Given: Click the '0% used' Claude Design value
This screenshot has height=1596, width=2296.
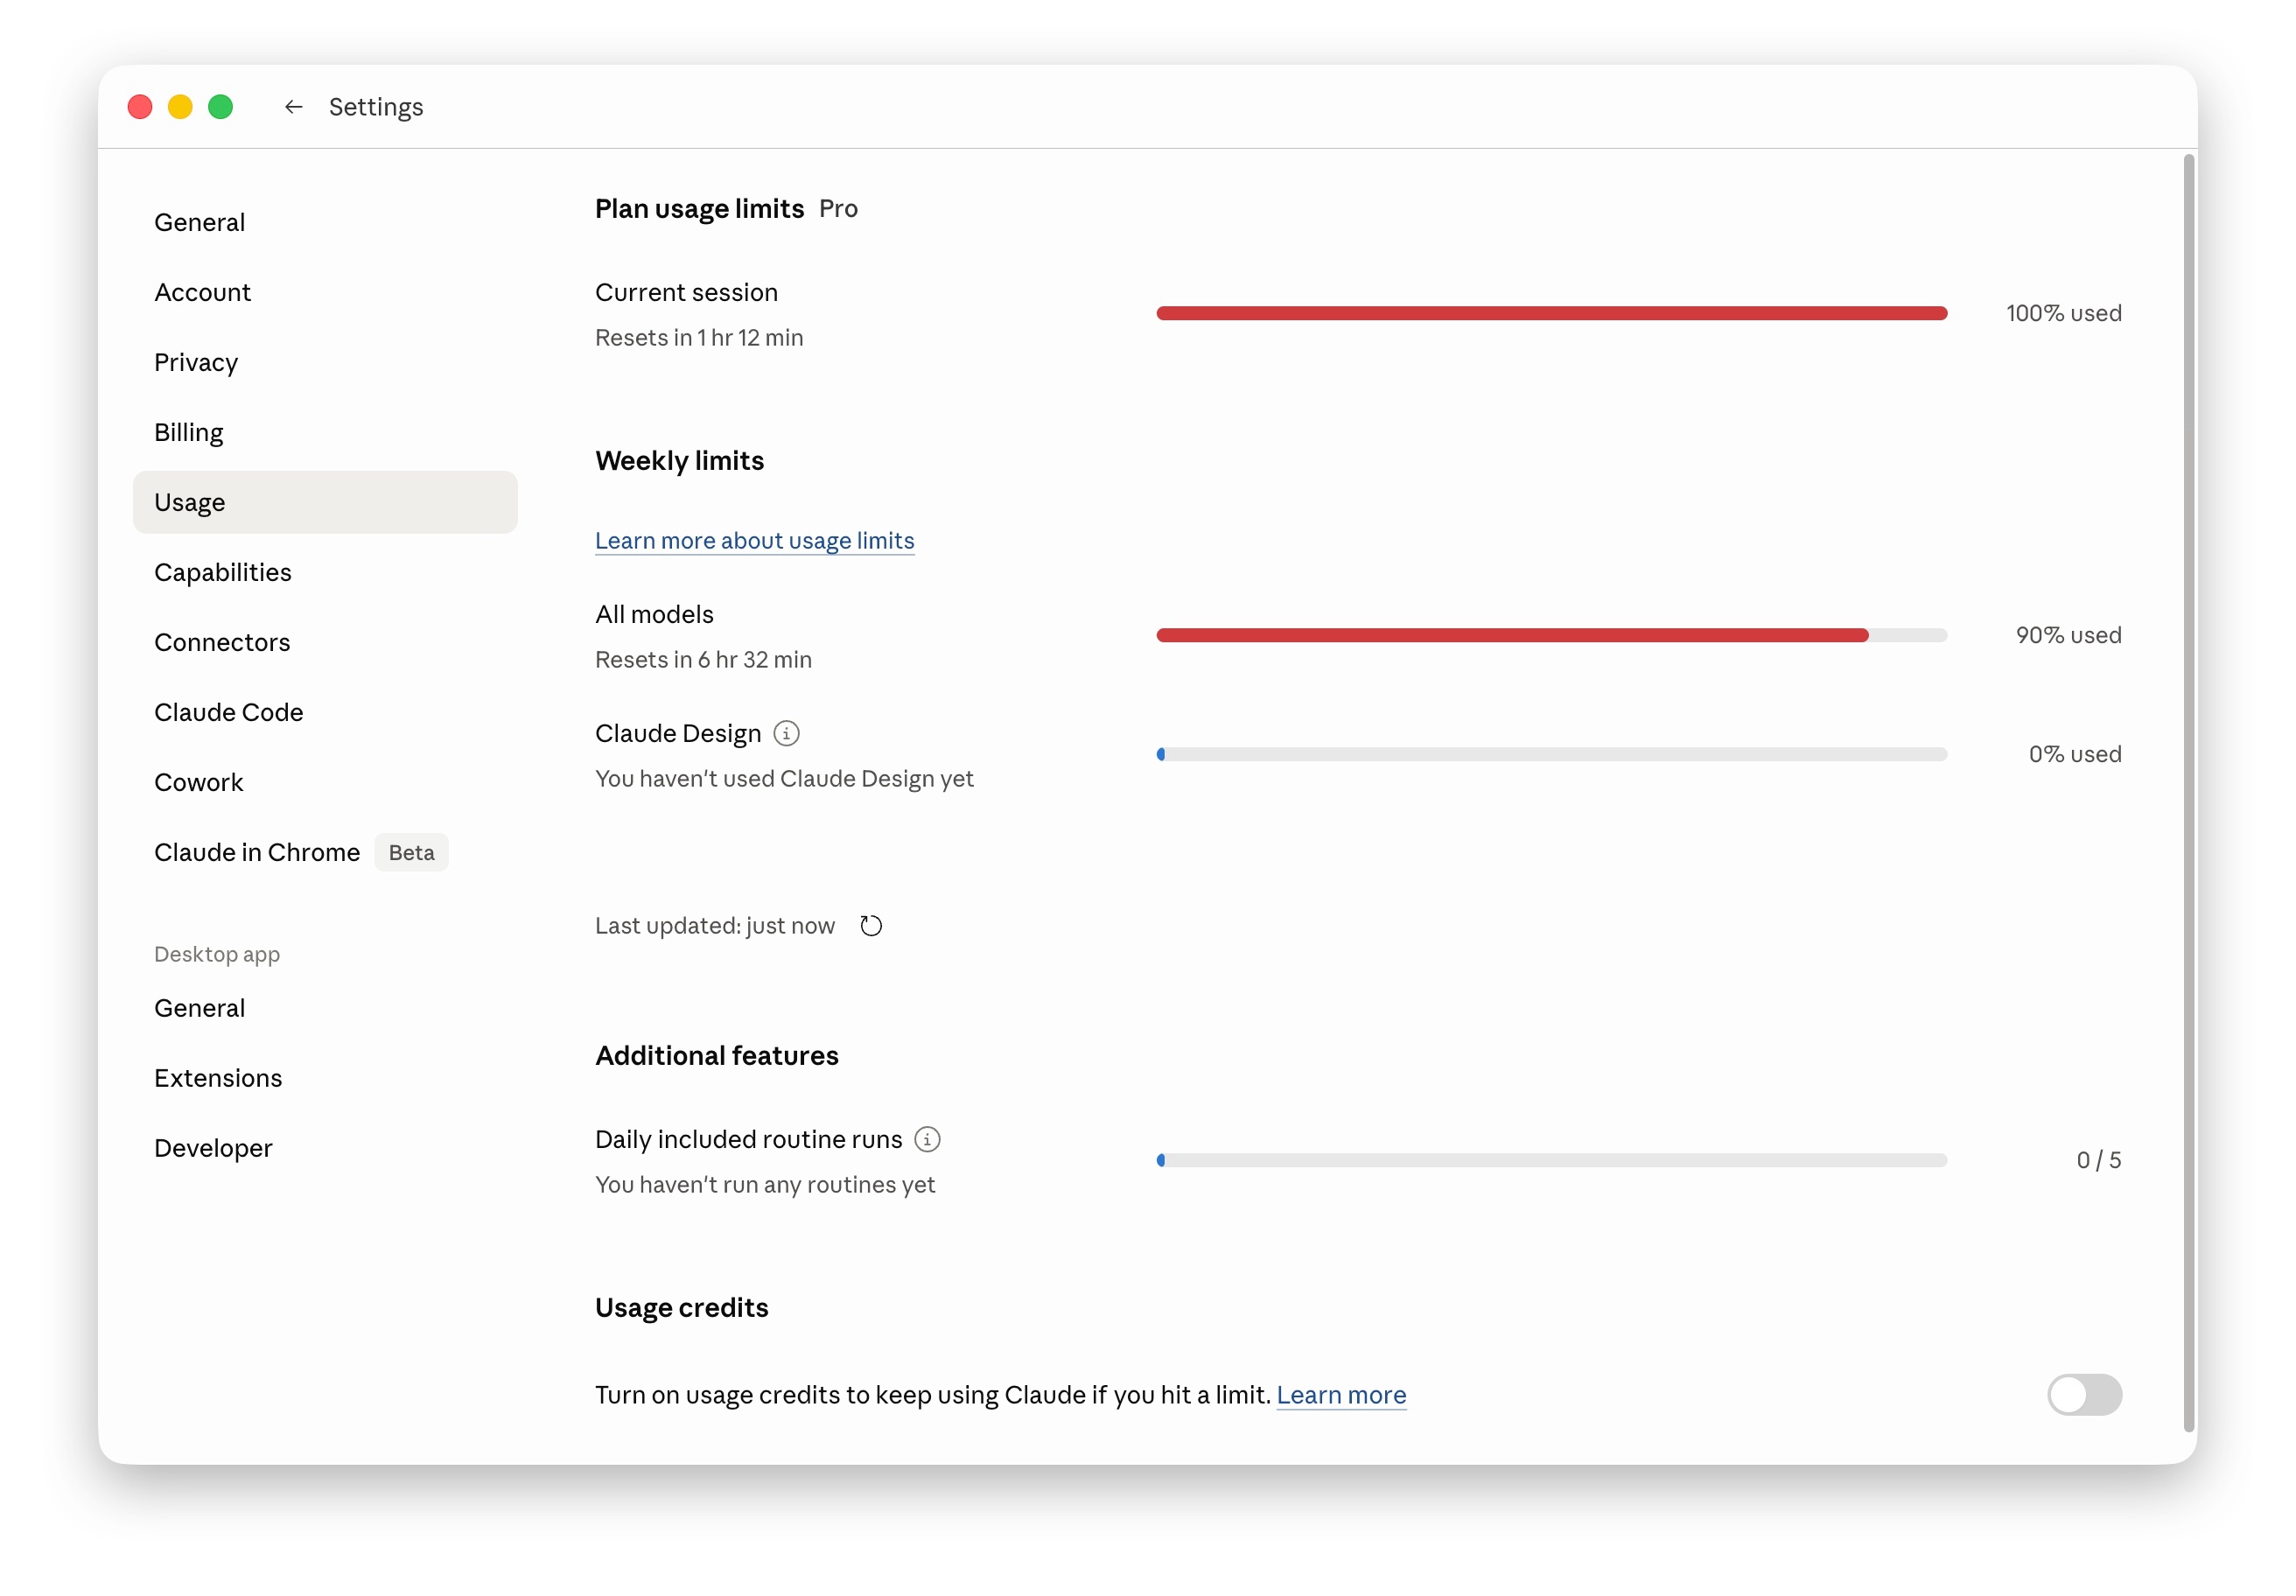Looking at the screenshot, I should pos(2075,755).
